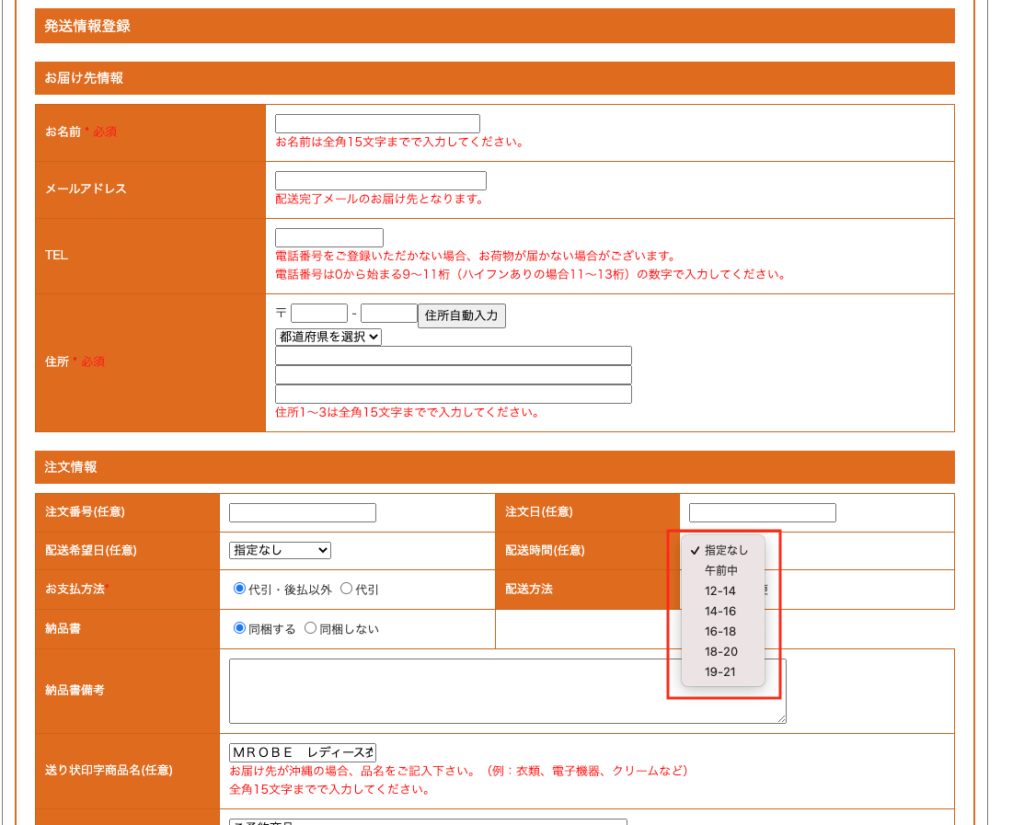Choose the 19-21 delivery time slot
Viewport: 1024px width, 825px height.
(x=721, y=672)
